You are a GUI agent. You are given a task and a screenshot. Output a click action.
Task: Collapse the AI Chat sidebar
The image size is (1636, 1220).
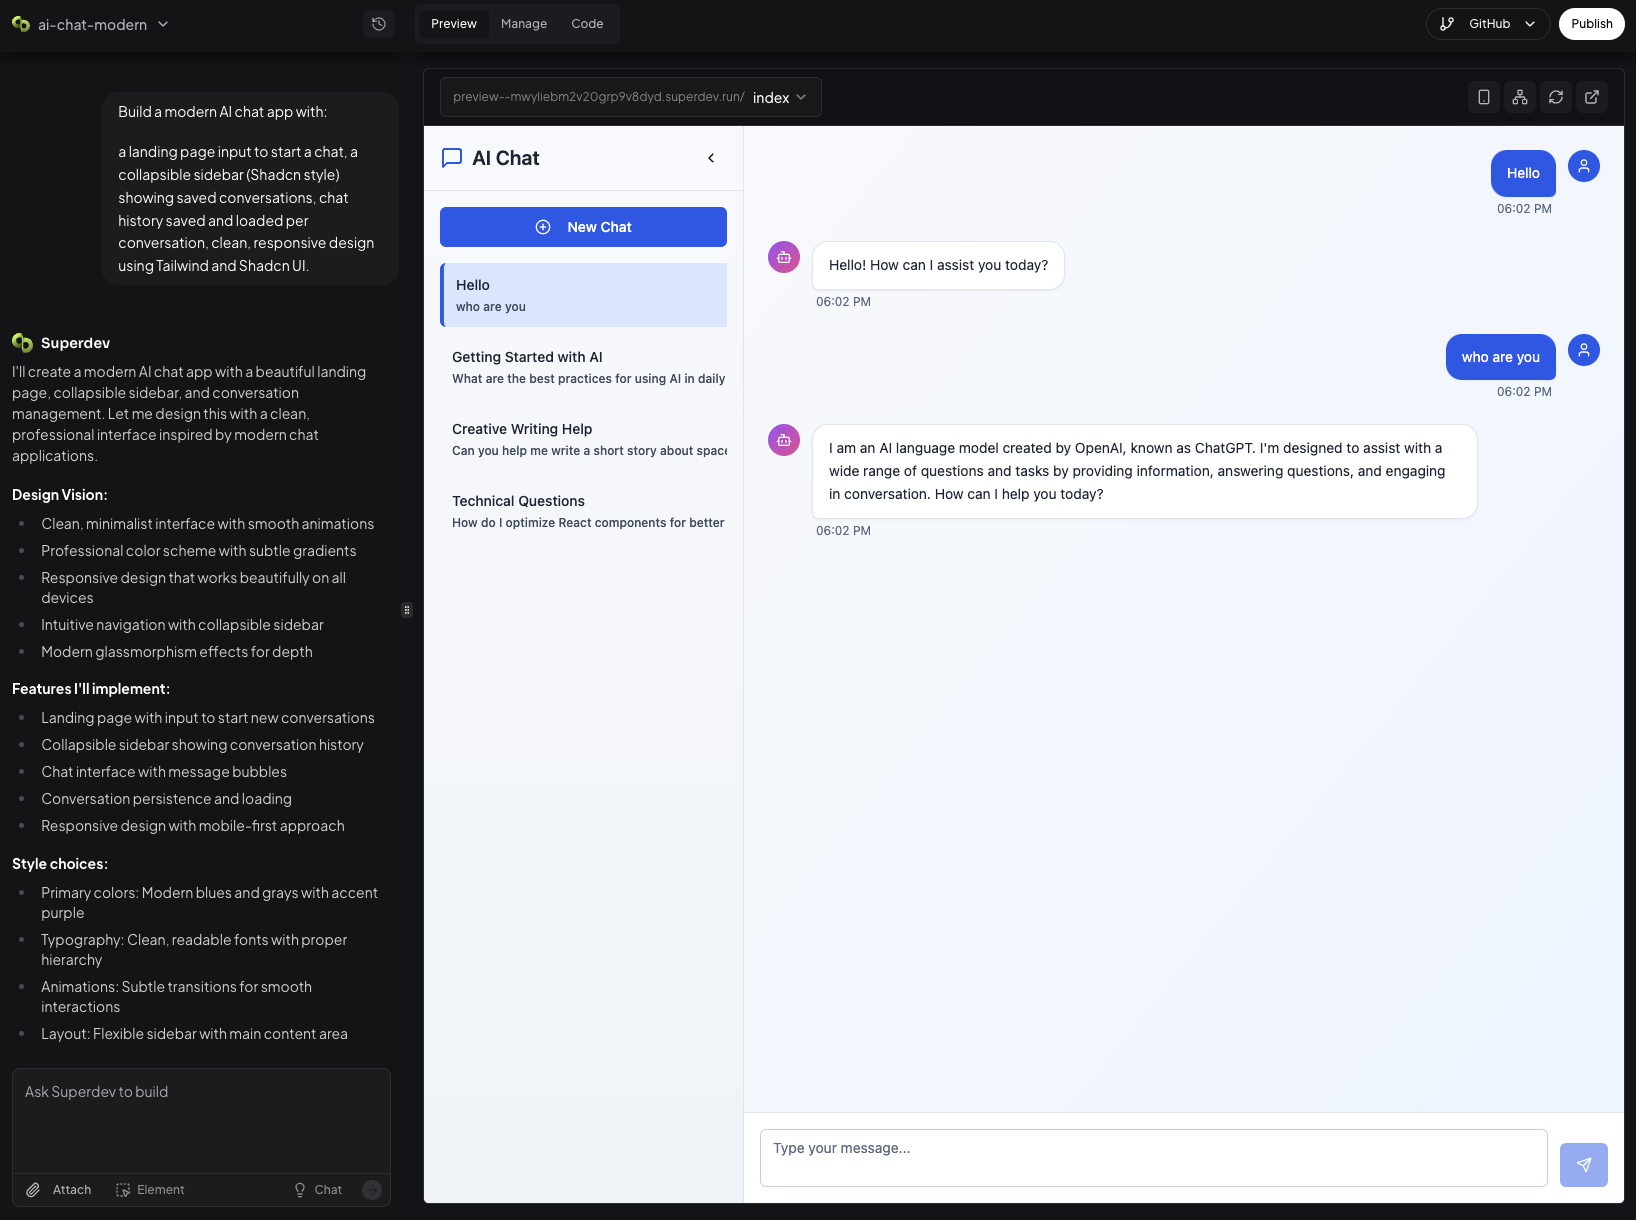click(x=711, y=158)
